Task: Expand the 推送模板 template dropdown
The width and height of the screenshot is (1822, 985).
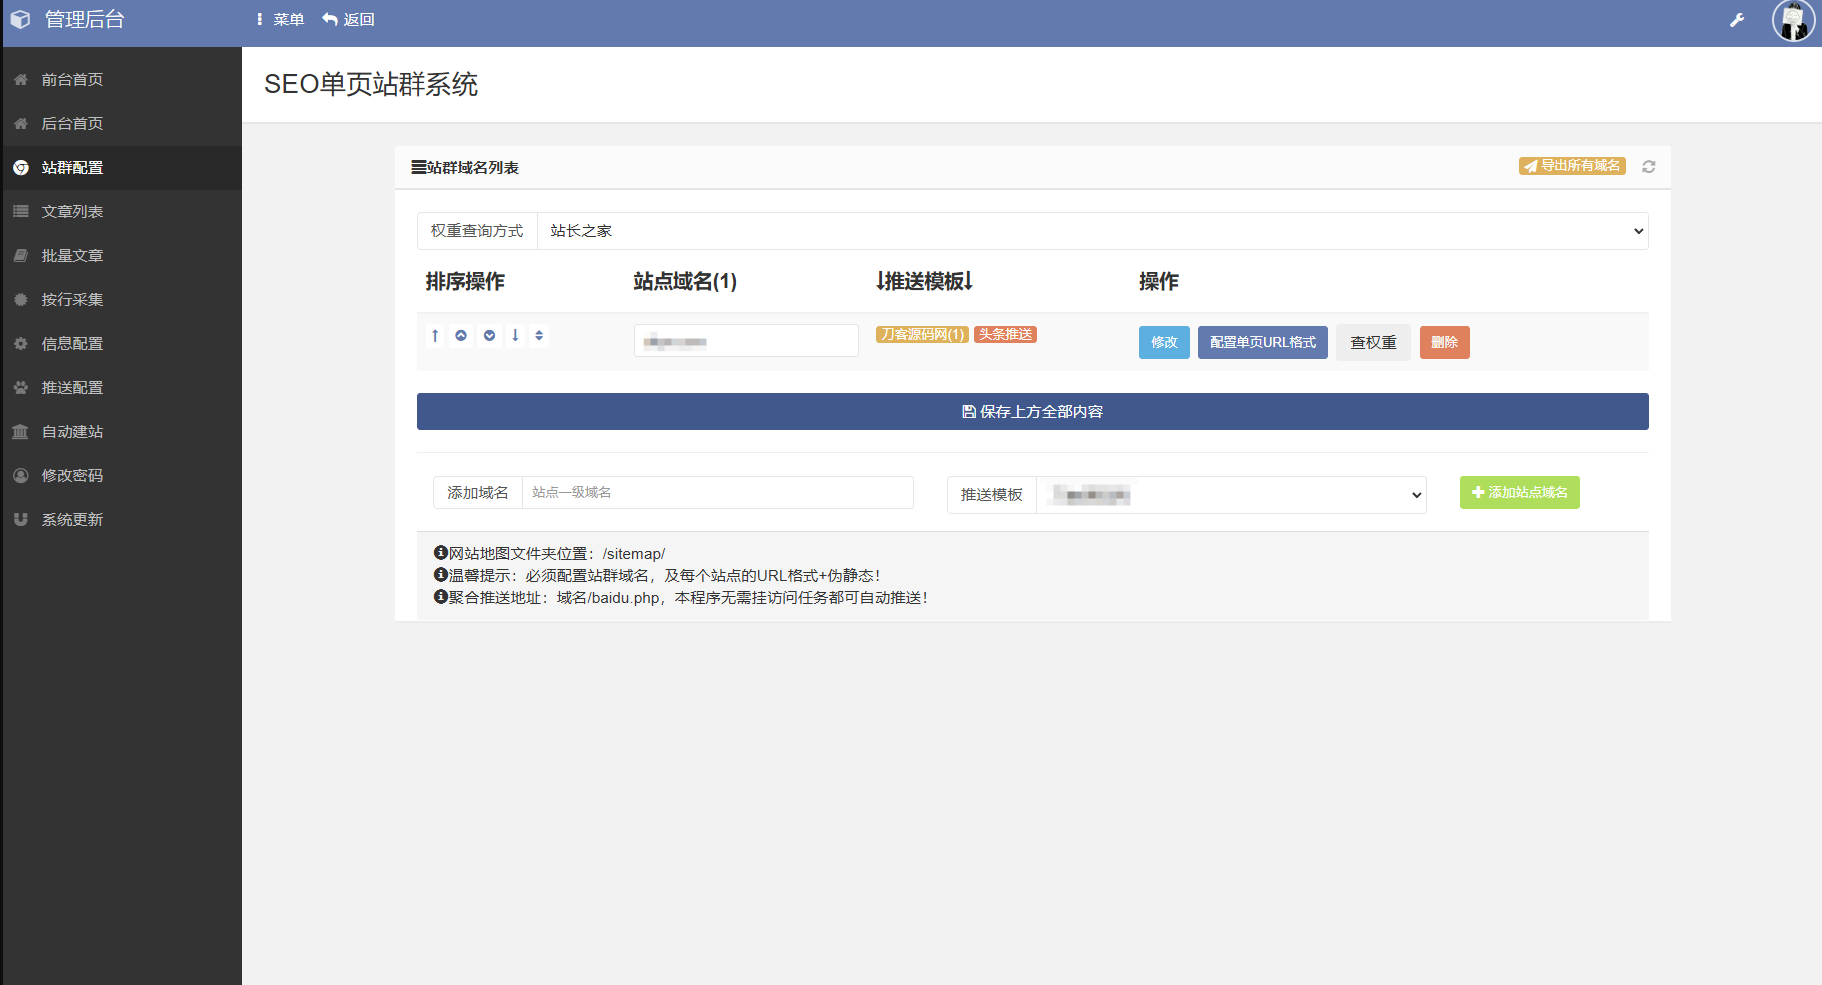Action: (x=1232, y=494)
